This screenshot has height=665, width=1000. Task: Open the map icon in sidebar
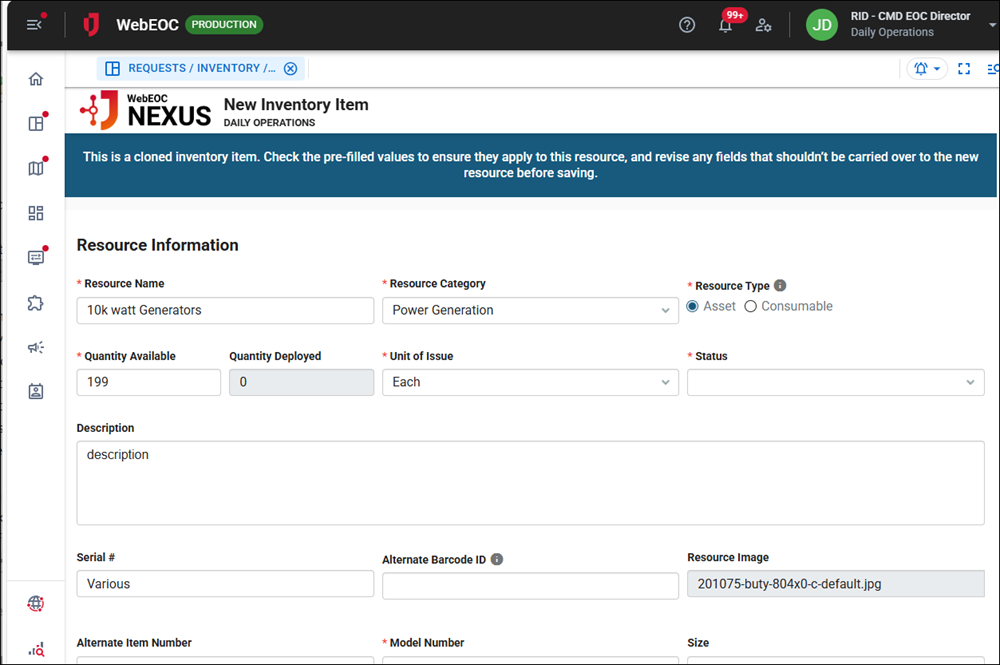(x=36, y=168)
